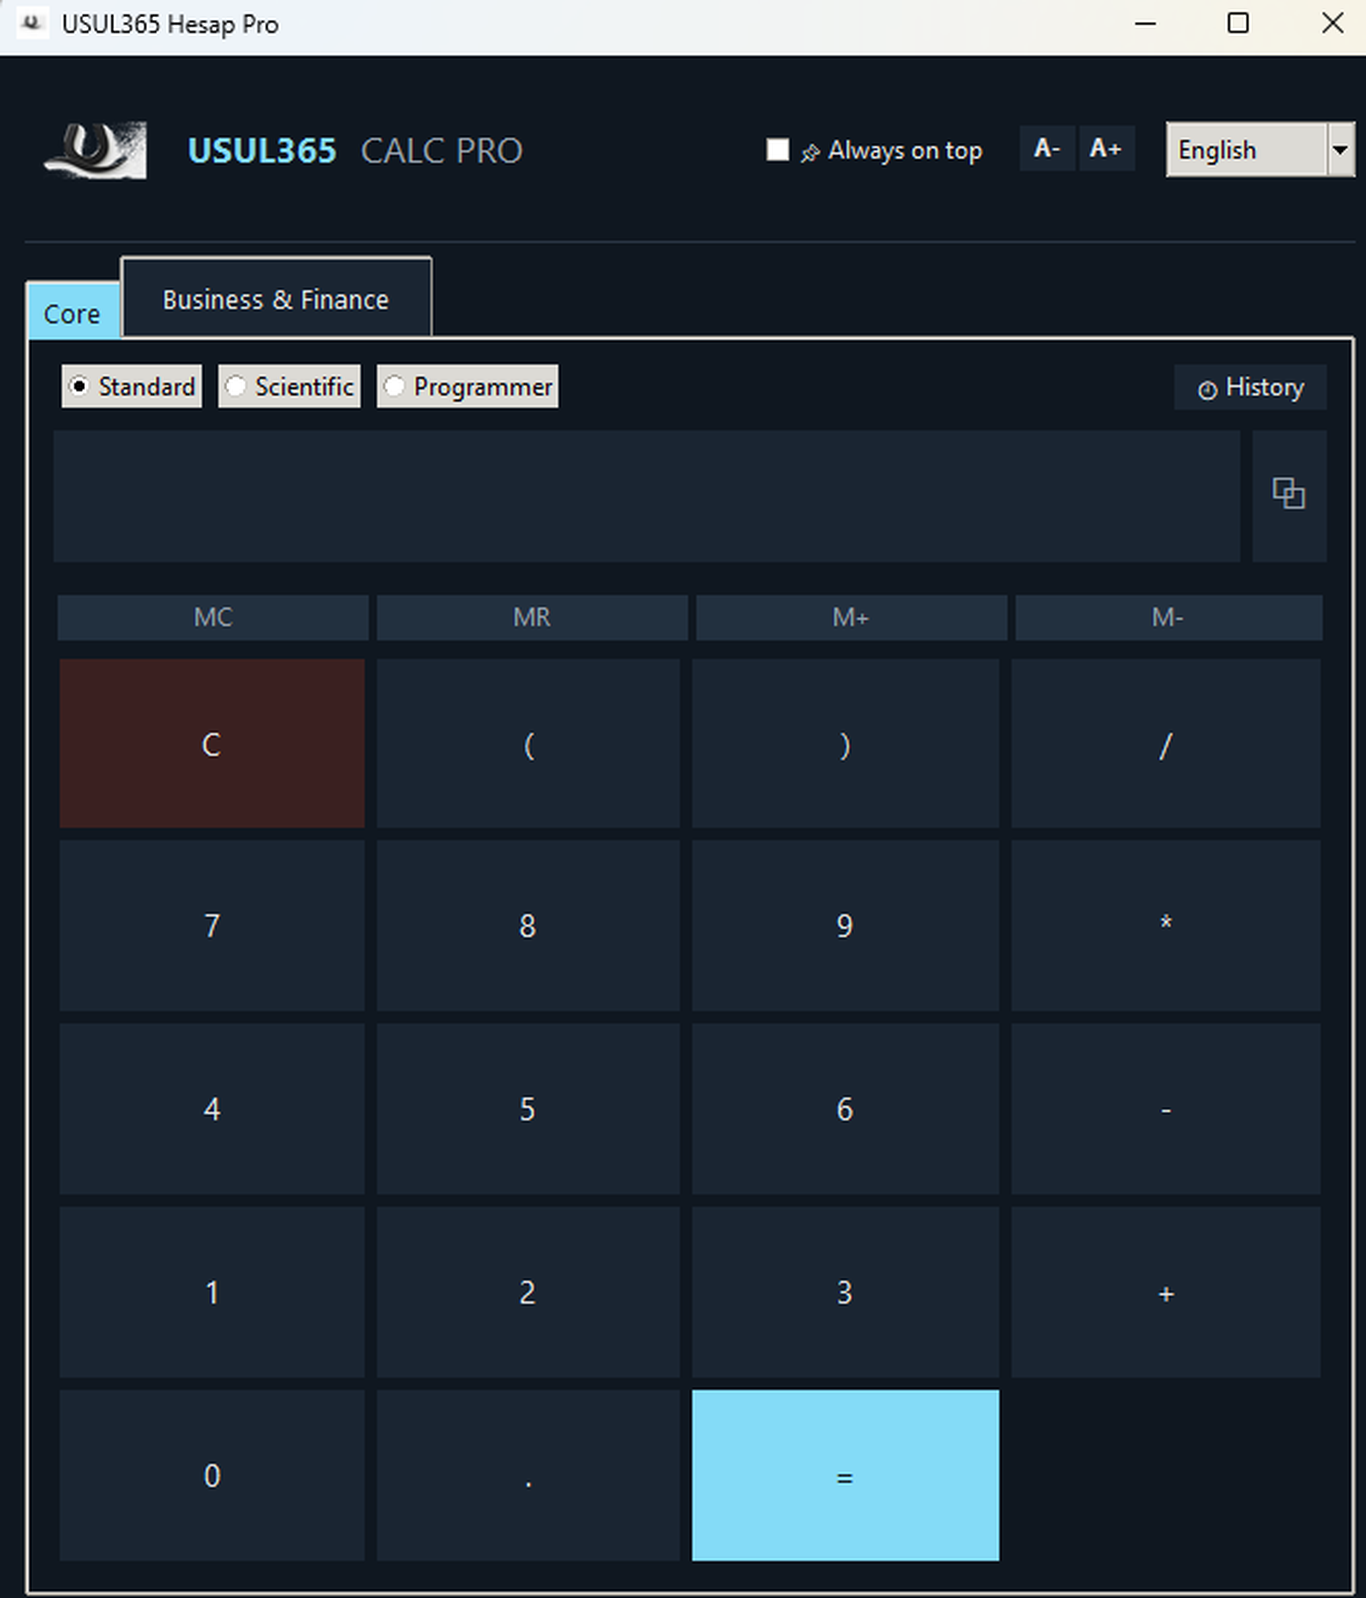Open the Business & Finance tab
Image resolution: width=1366 pixels, height=1598 pixels.
click(x=276, y=299)
